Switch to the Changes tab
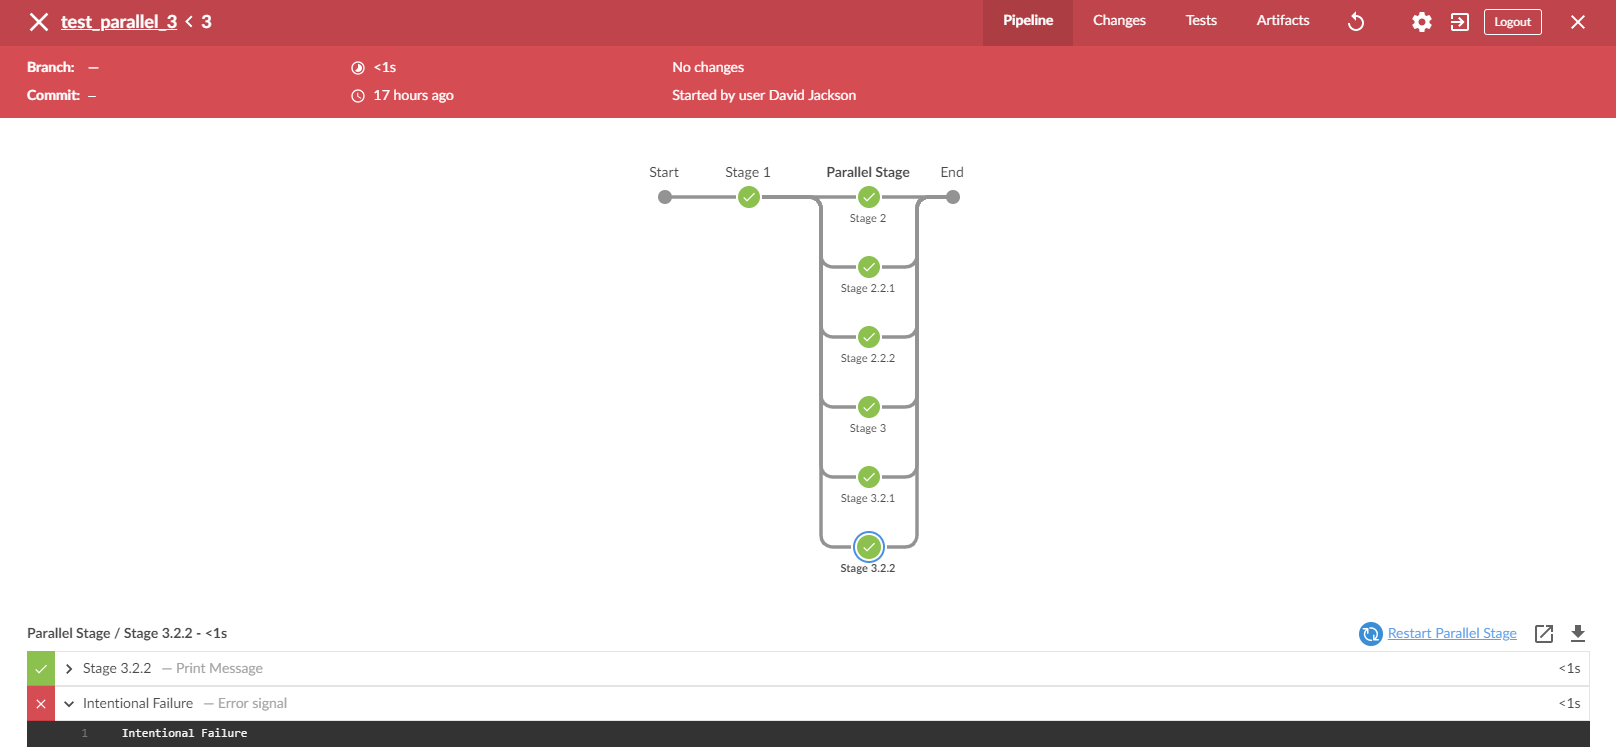 (x=1119, y=21)
